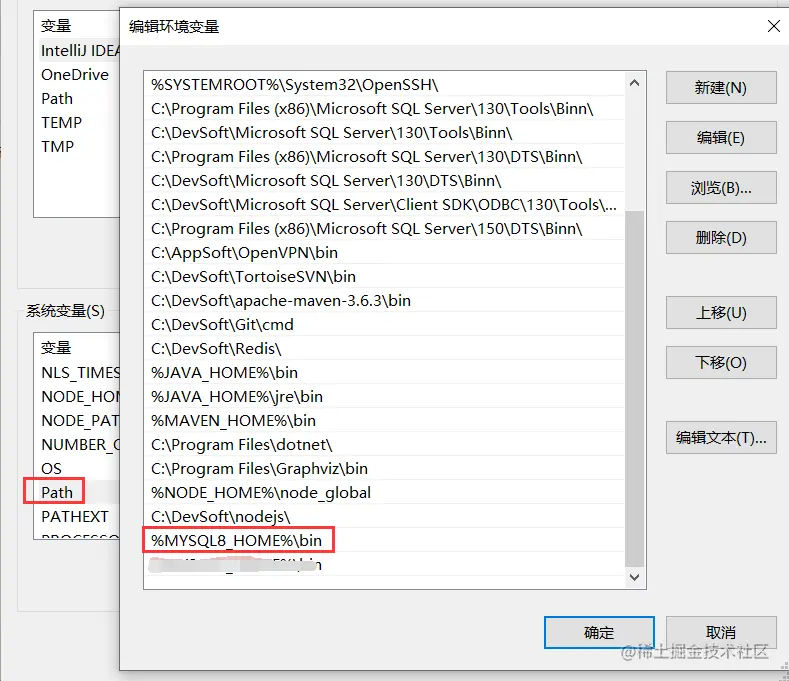Confirm with the 确定 button
789x681 pixels.
(x=599, y=632)
